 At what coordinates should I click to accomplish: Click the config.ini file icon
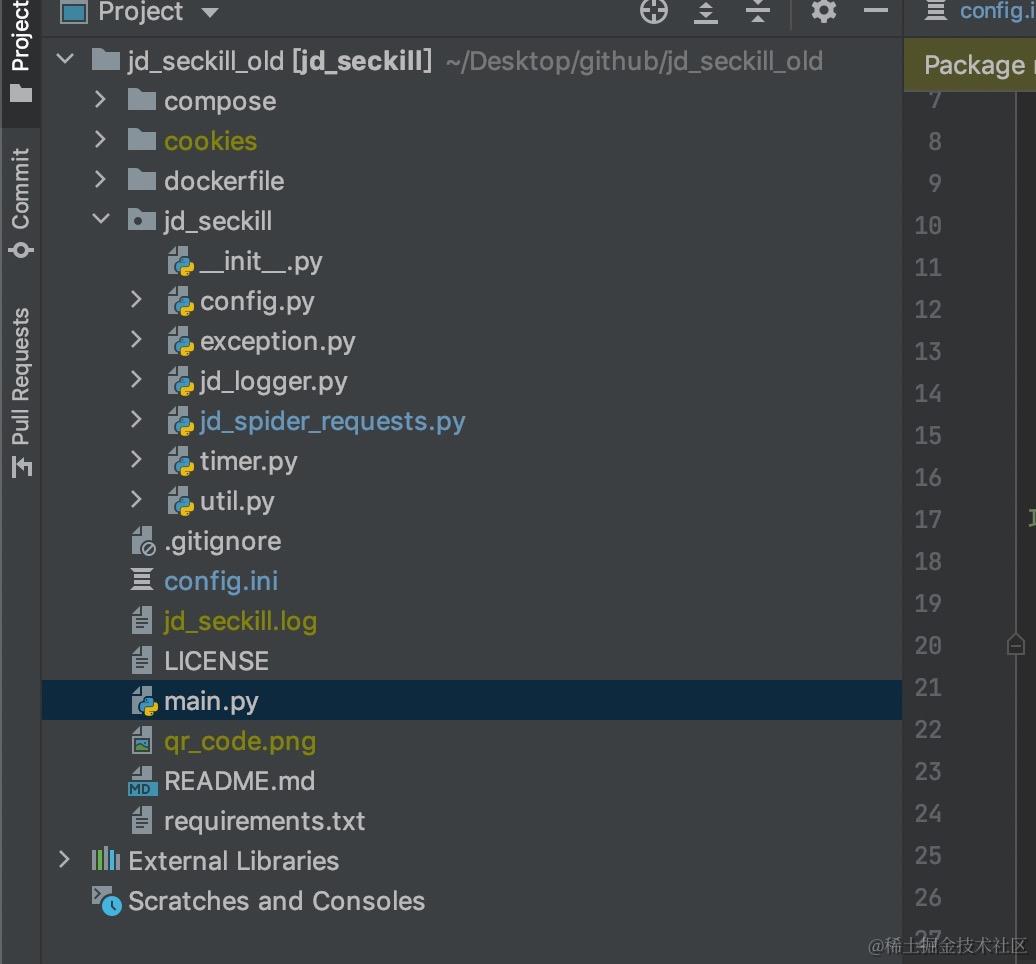coord(142,579)
